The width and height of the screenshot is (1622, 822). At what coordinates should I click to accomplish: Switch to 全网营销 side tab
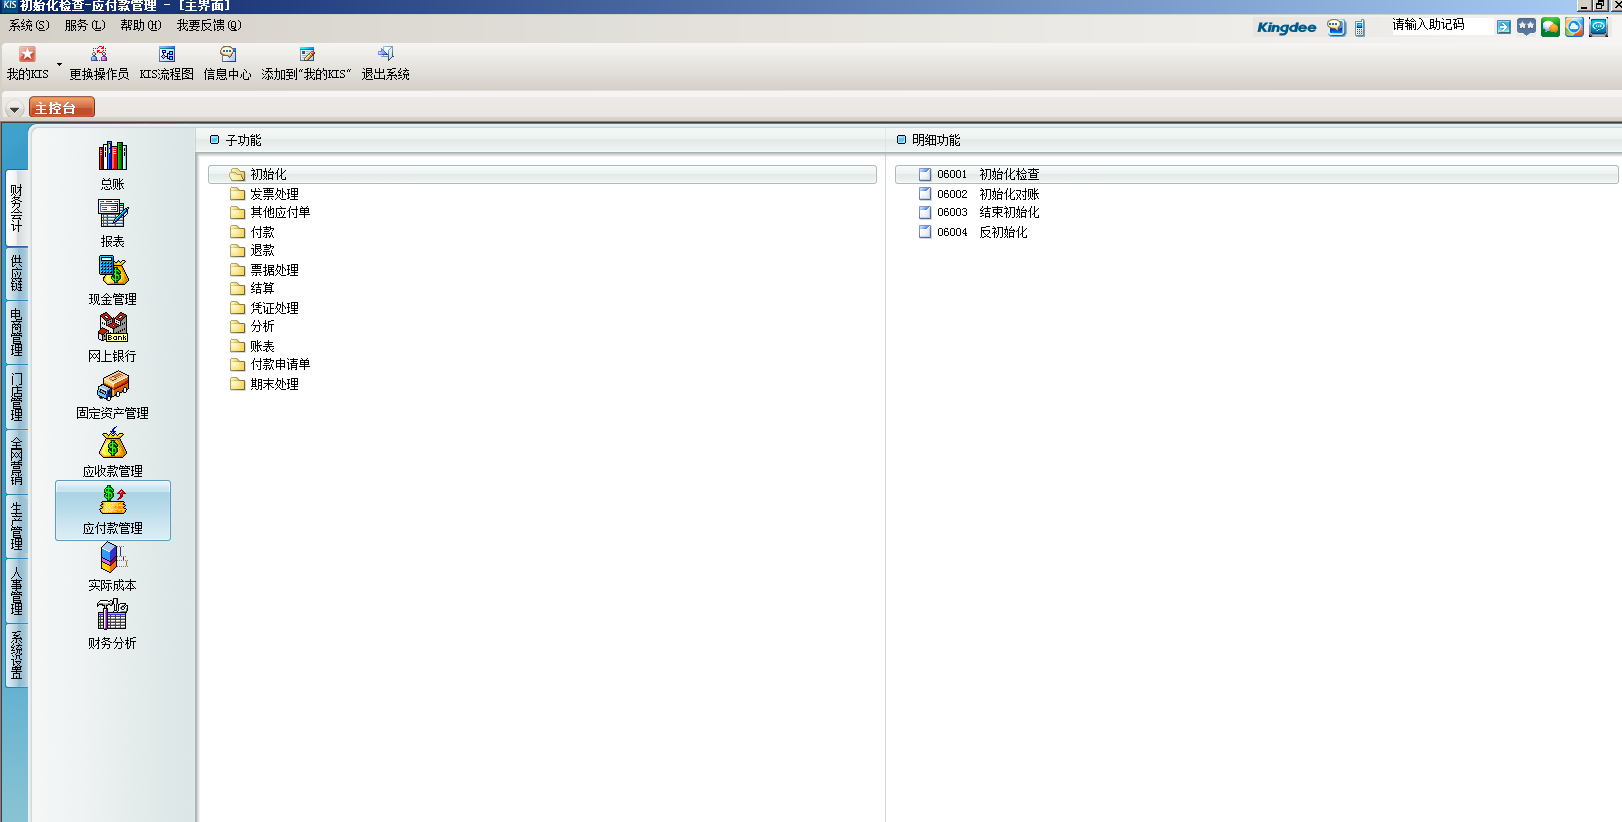click(16, 461)
